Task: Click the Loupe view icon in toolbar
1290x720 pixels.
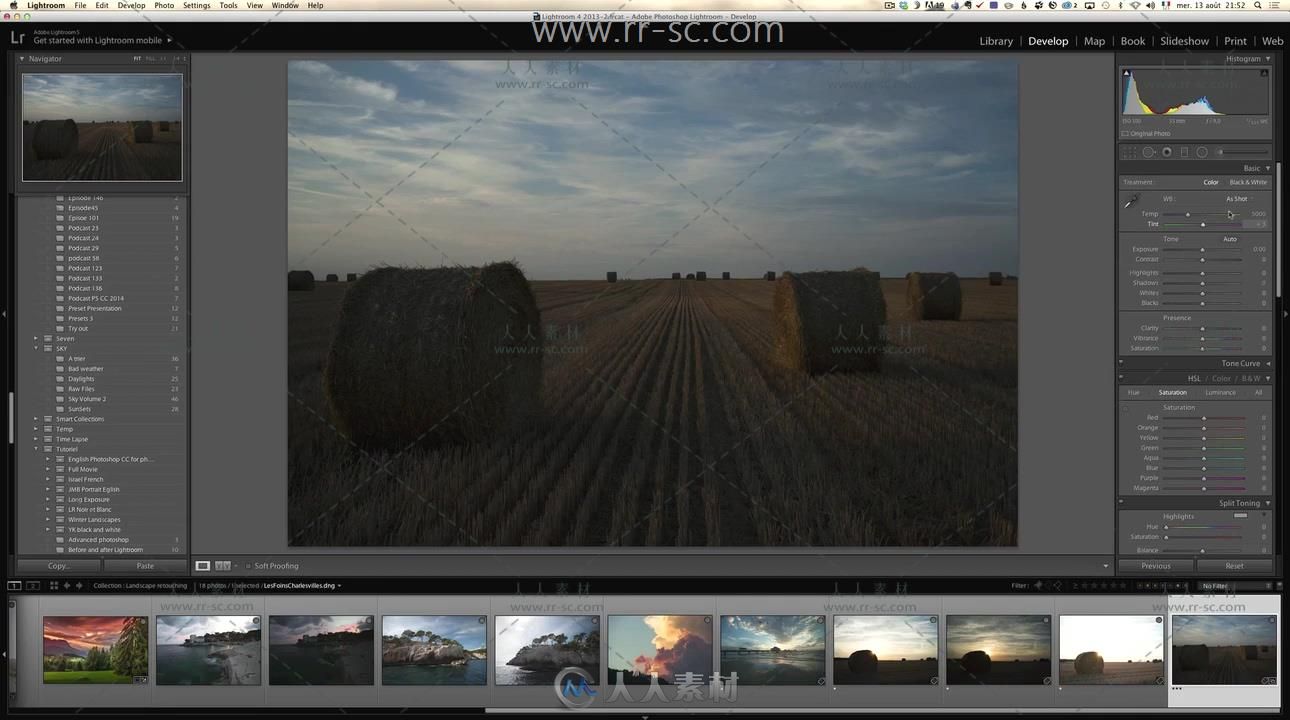Action: 203,566
